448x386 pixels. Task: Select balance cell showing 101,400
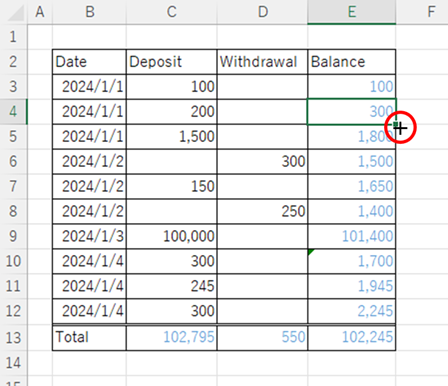[352, 236]
